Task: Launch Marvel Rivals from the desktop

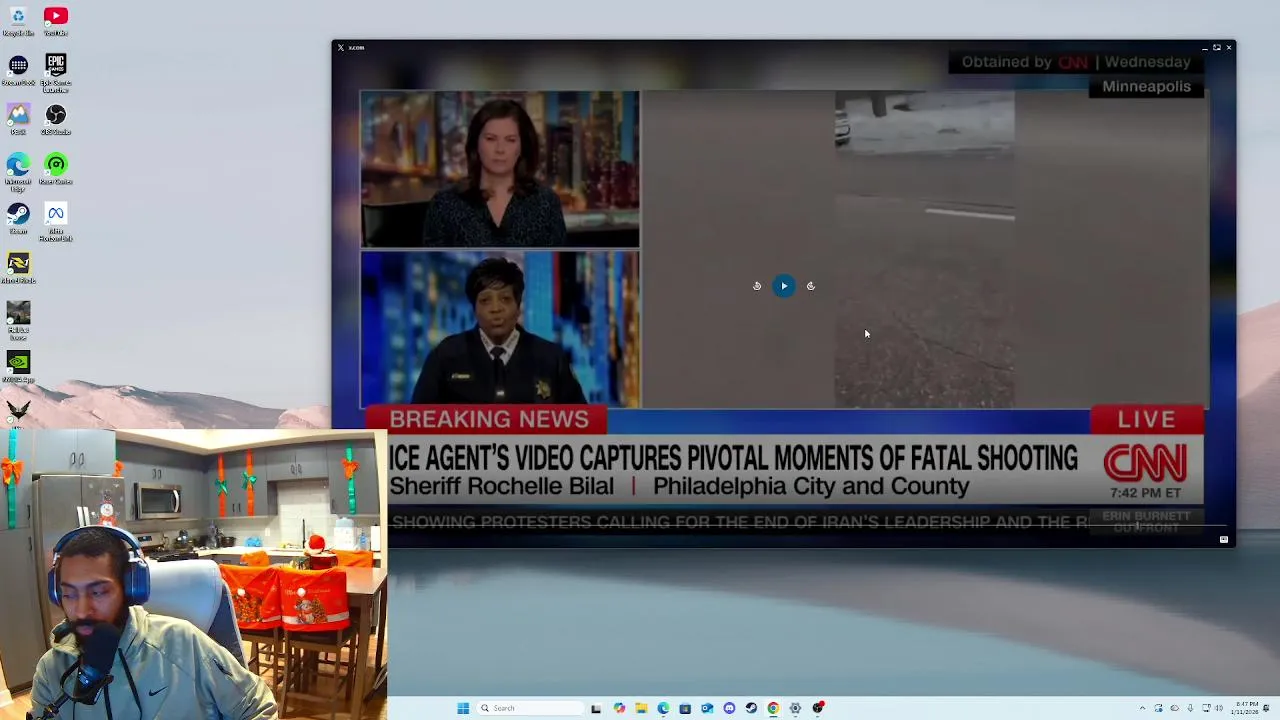Action: [x=18, y=267]
